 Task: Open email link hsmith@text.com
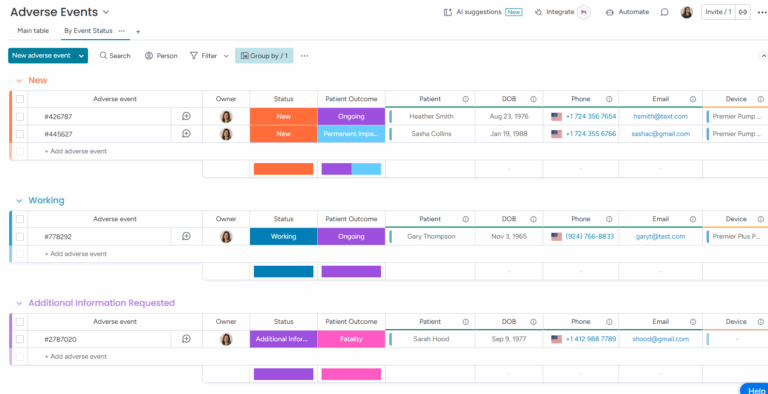(660, 117)
